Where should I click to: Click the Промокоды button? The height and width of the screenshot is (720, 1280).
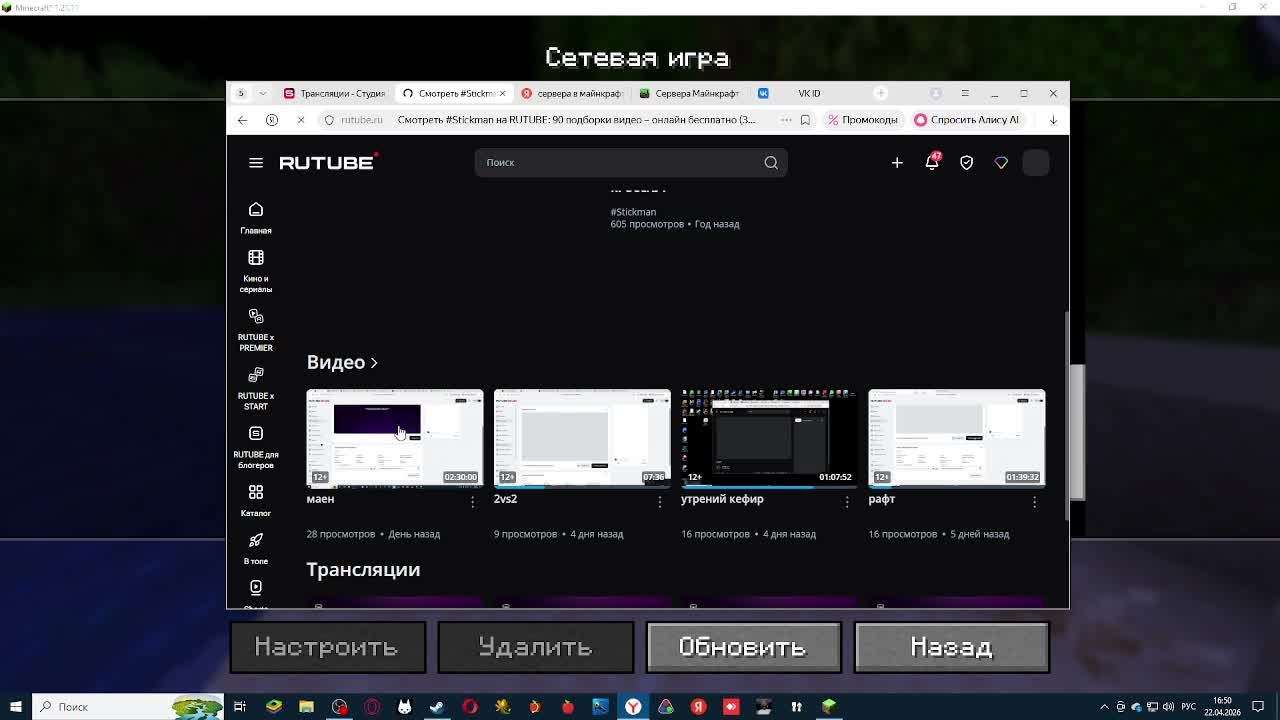[862, 120]
